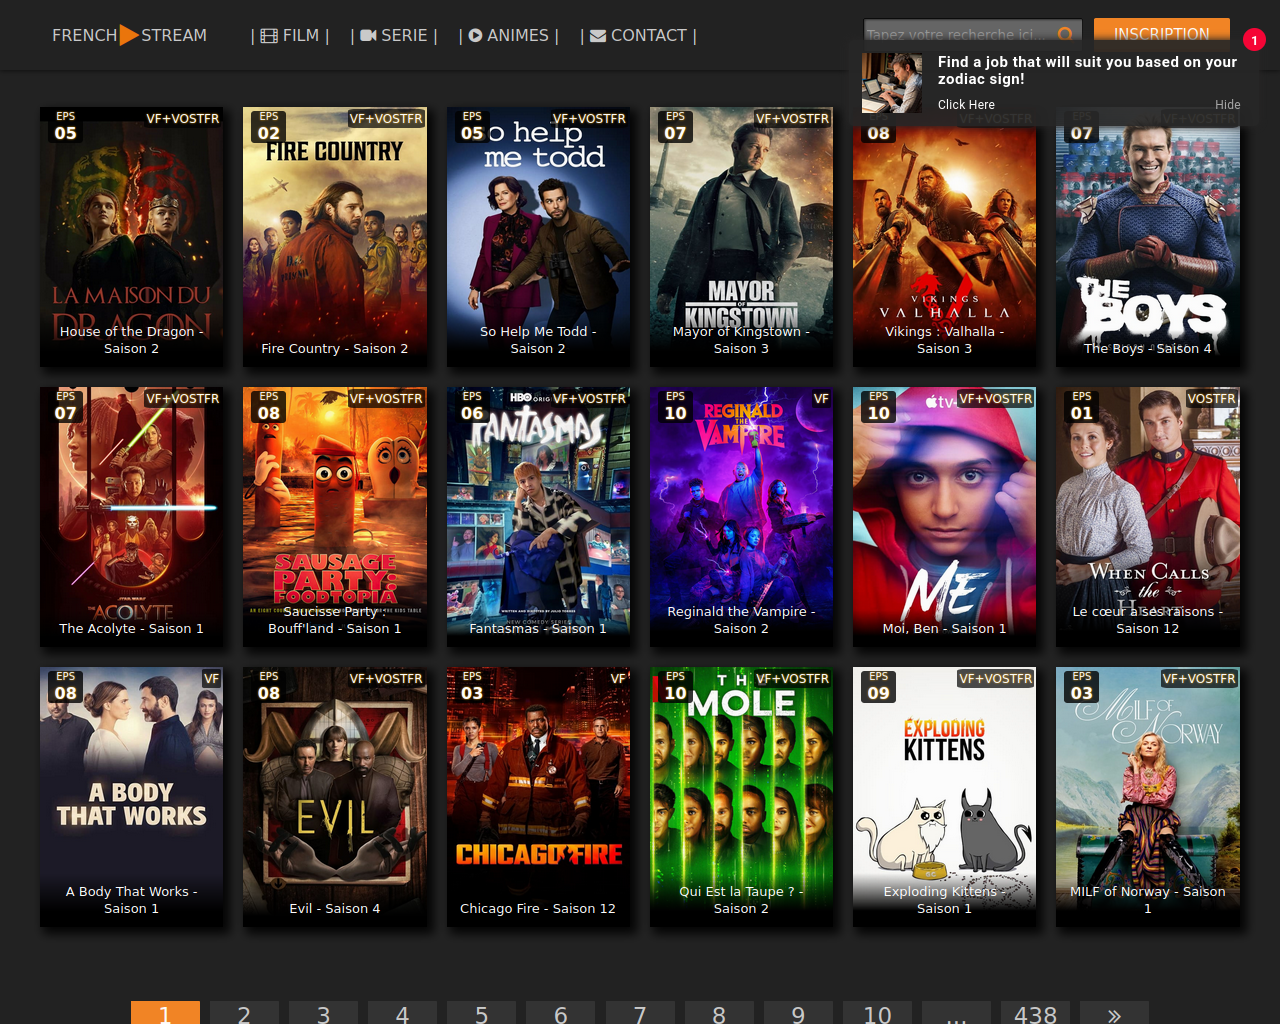Open Moi, Ben Saison 1 poster
The image size is (1280, 1024).
tap(945, 517)
